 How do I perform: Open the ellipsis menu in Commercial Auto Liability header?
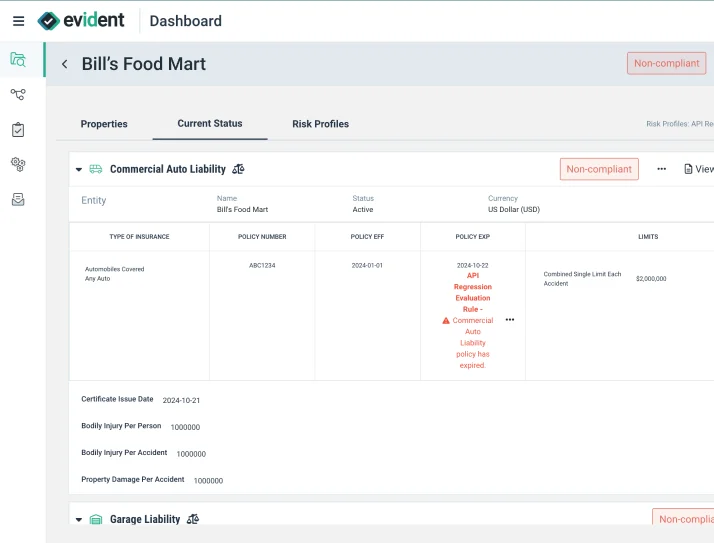pyautogui.click(x=662, y=169)
